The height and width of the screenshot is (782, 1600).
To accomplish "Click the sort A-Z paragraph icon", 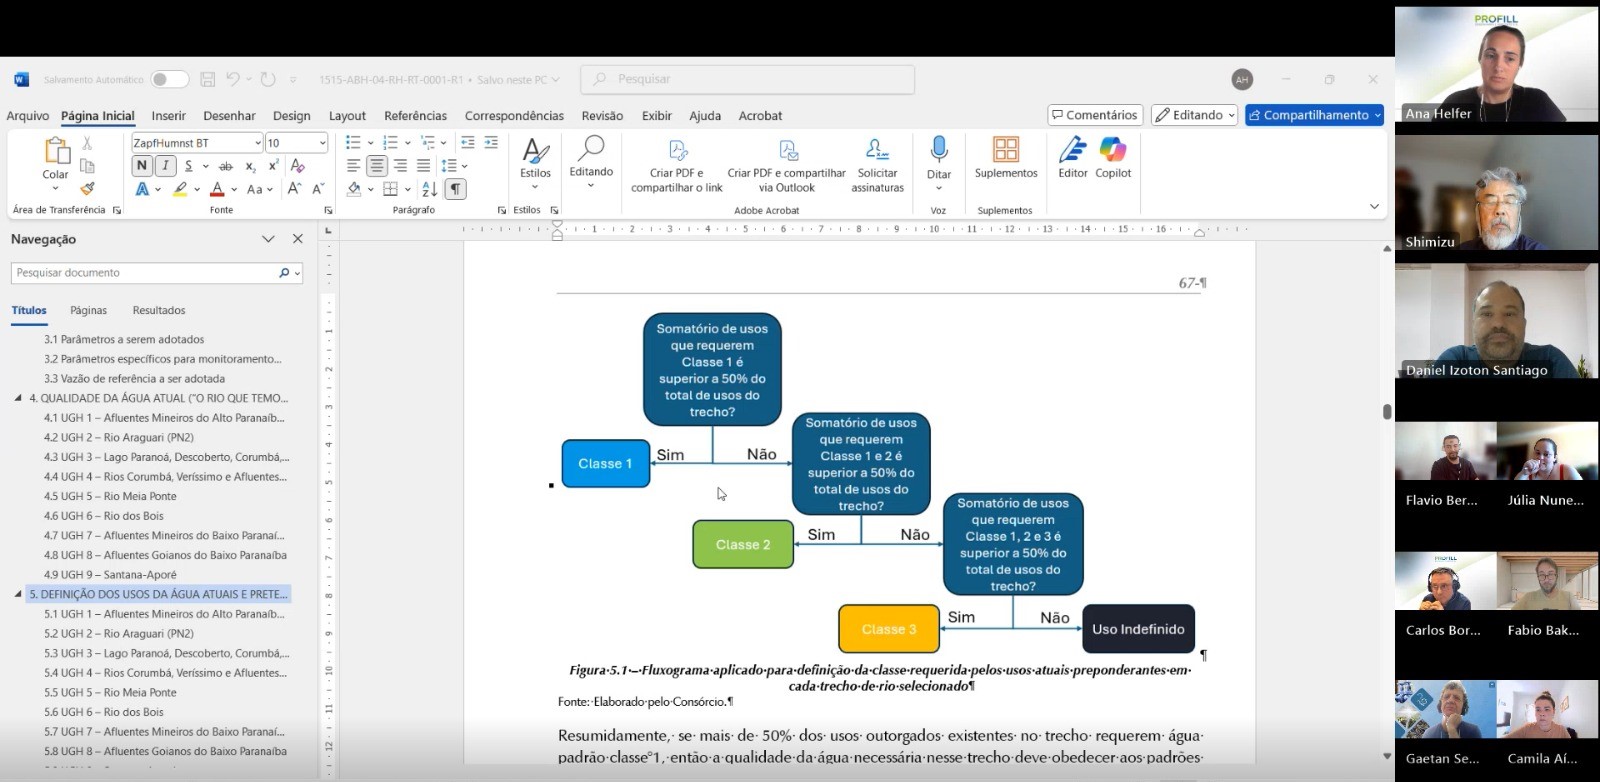I will pyautogui.click(x=429, y=189).
